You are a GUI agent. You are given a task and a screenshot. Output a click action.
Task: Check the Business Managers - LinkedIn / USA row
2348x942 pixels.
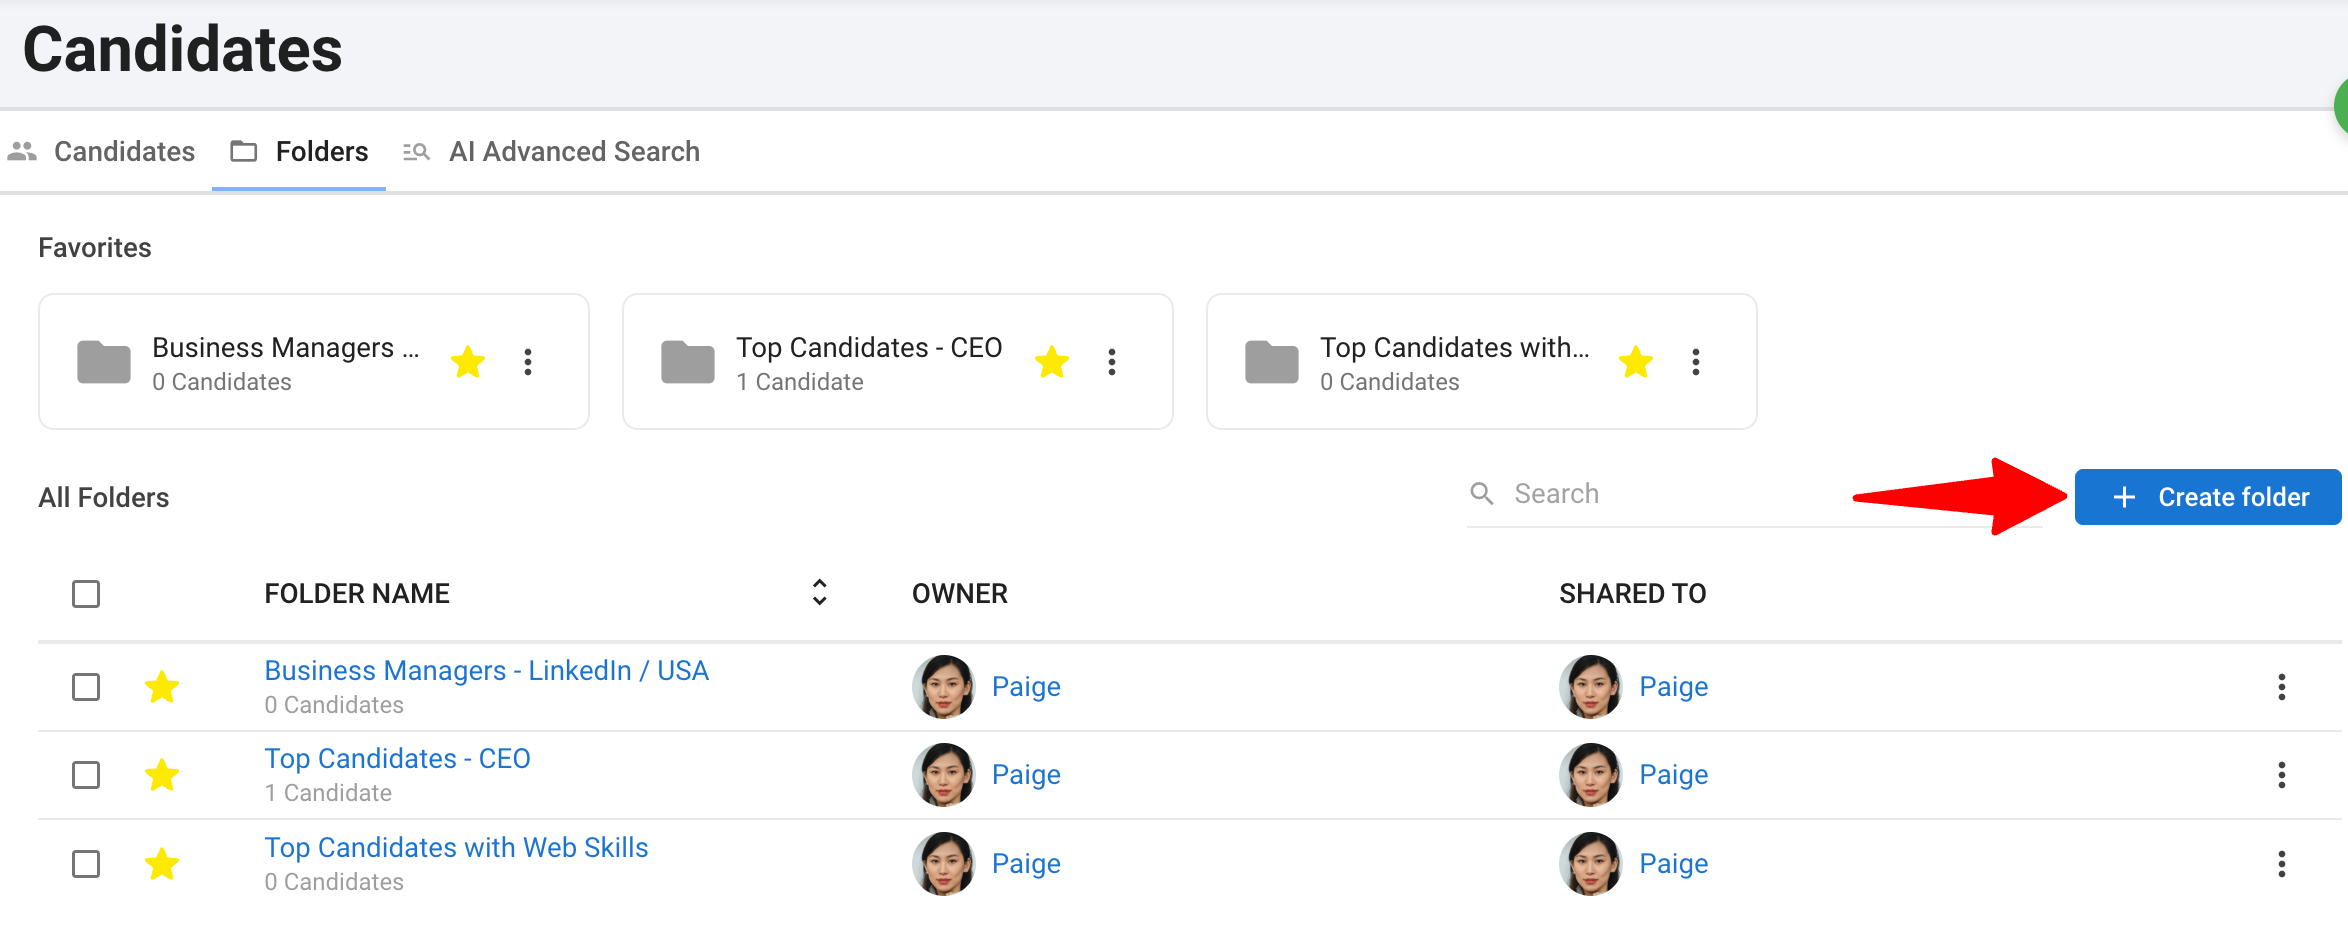click(x=86, y=687)
